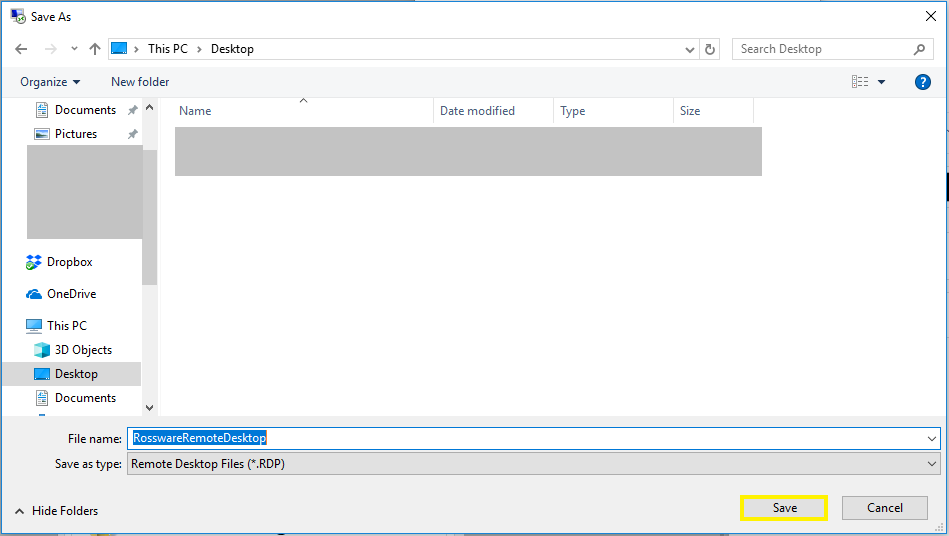Click the Cancel button
The image size is (949, 536).
(x=884, y=508)
